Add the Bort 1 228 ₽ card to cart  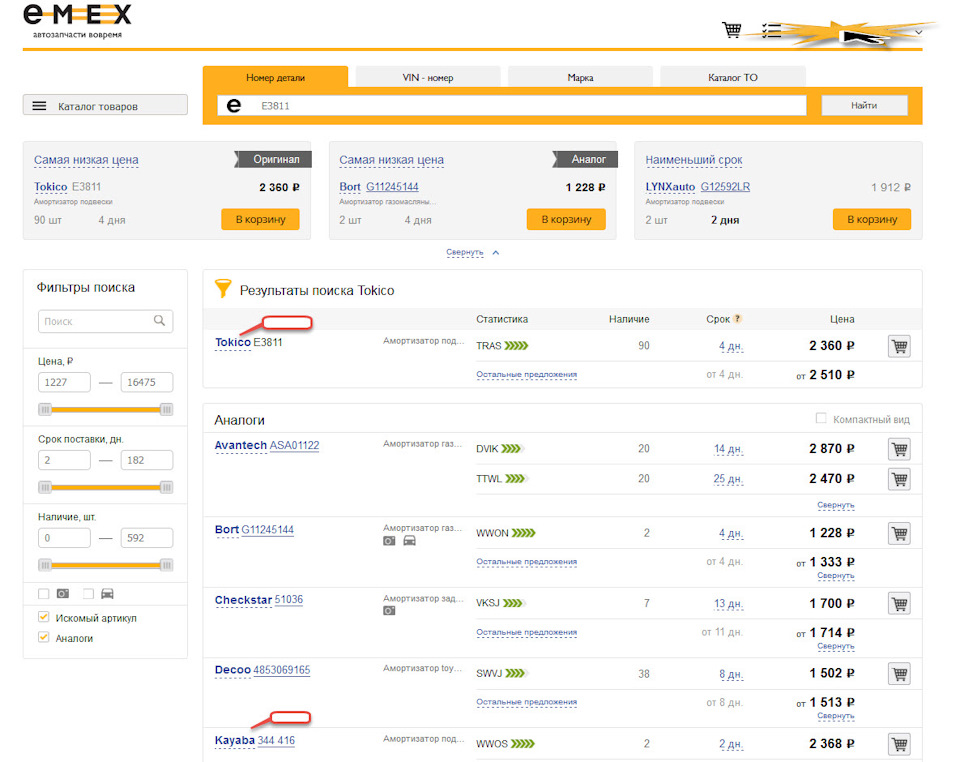(566, 219)
